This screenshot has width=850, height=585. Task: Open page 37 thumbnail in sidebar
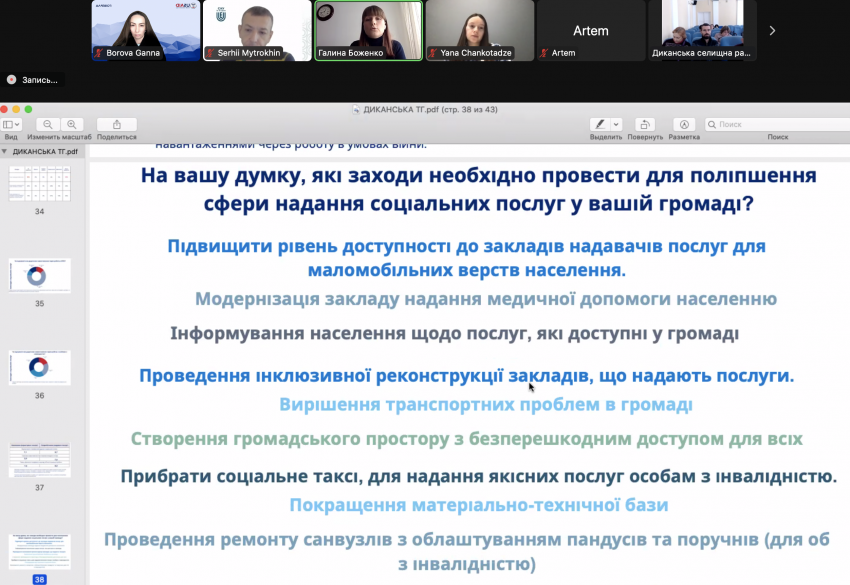(40, 460)
